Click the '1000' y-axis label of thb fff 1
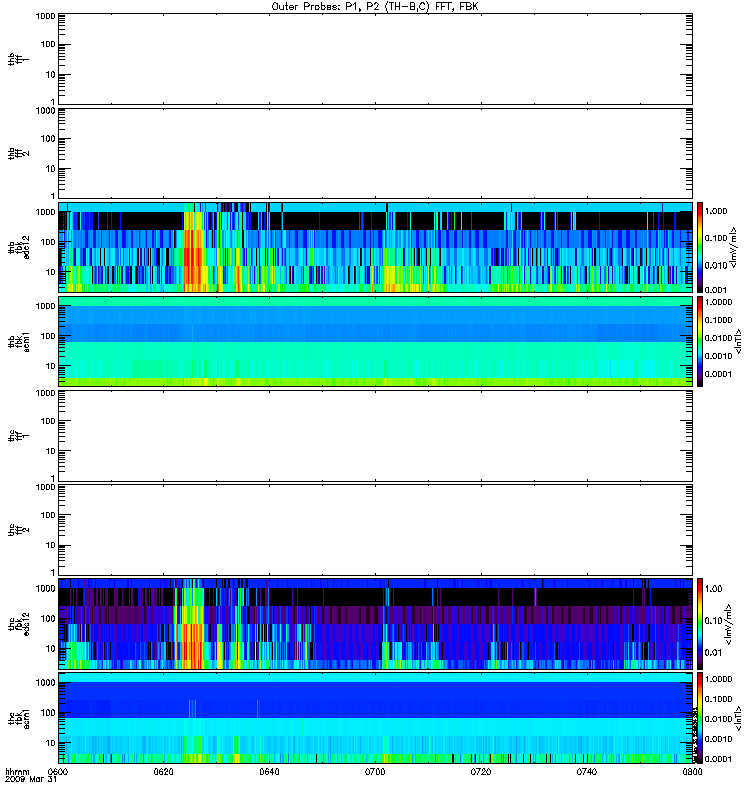750x800 pixels. [45, 16]
